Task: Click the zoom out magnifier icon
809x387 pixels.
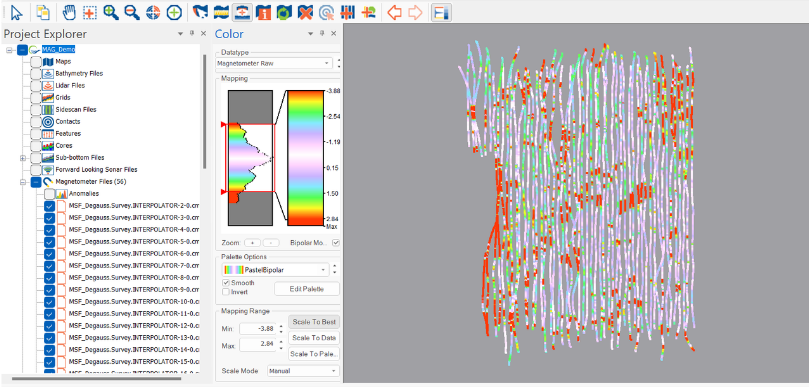Action: point(132,12)
